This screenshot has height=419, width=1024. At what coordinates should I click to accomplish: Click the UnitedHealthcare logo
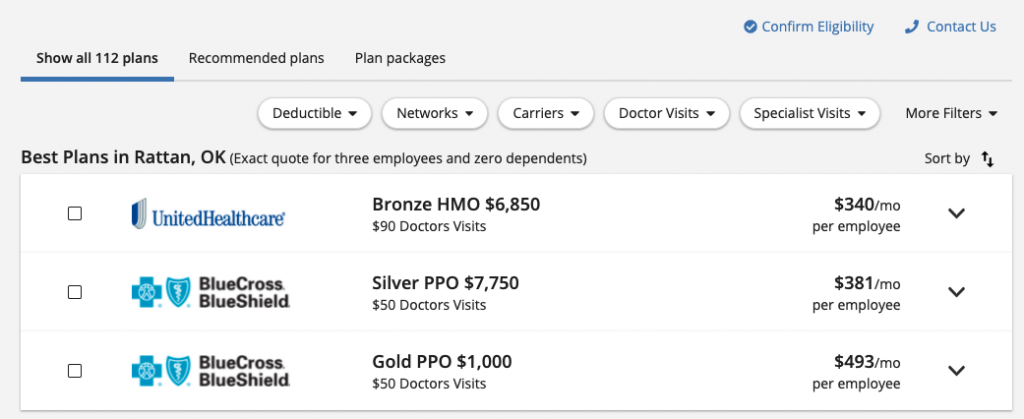208,213
